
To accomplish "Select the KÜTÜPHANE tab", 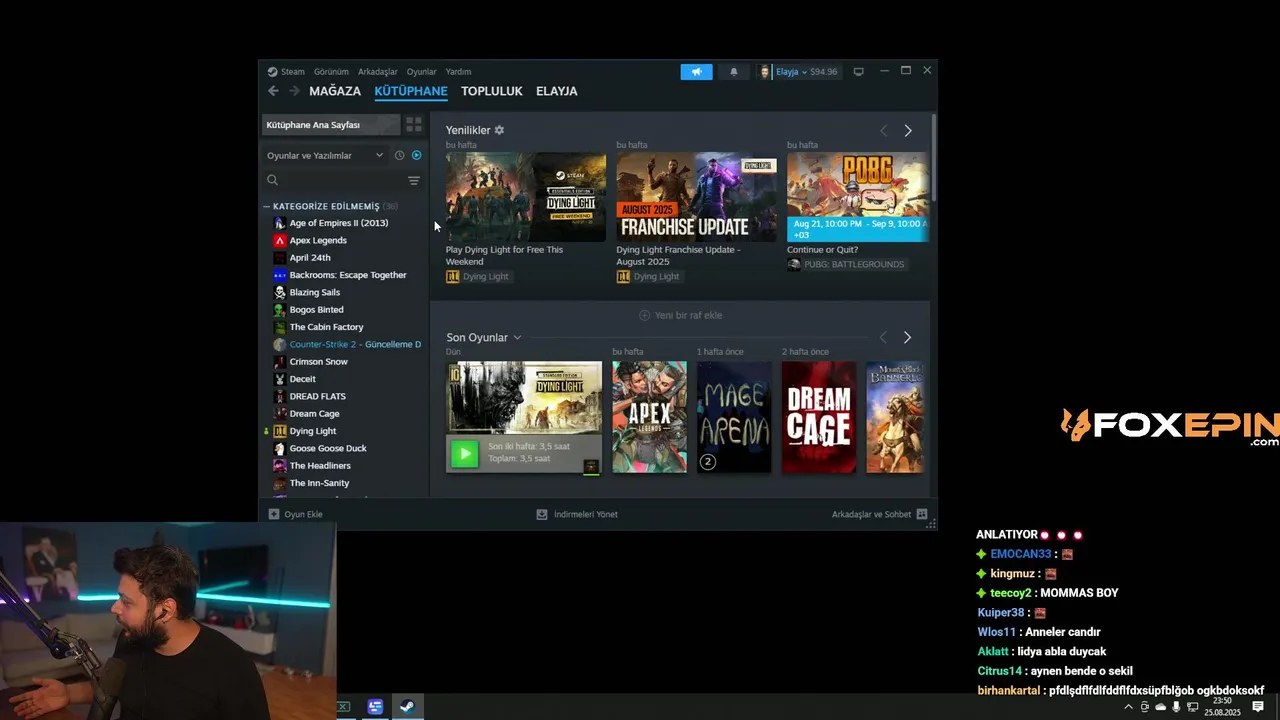I will coord(411,91).
